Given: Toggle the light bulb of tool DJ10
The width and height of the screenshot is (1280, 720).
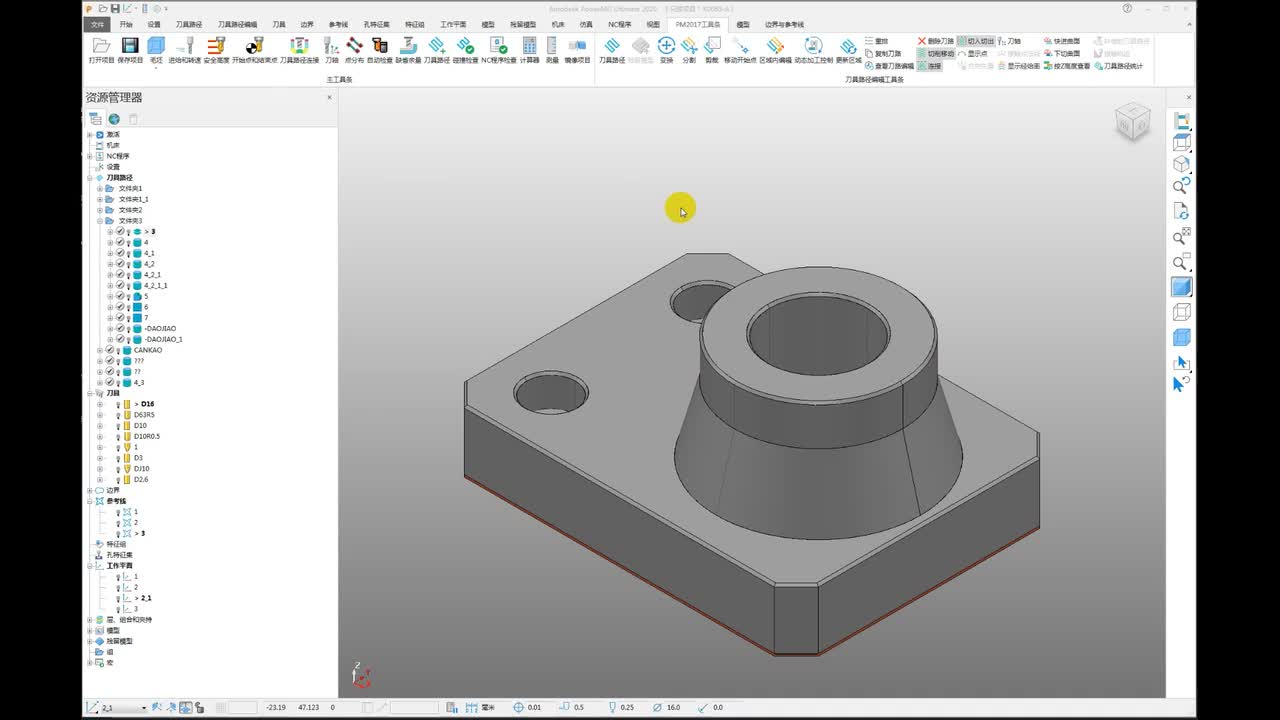Looking at the screenshot, I should click(118, 469).
